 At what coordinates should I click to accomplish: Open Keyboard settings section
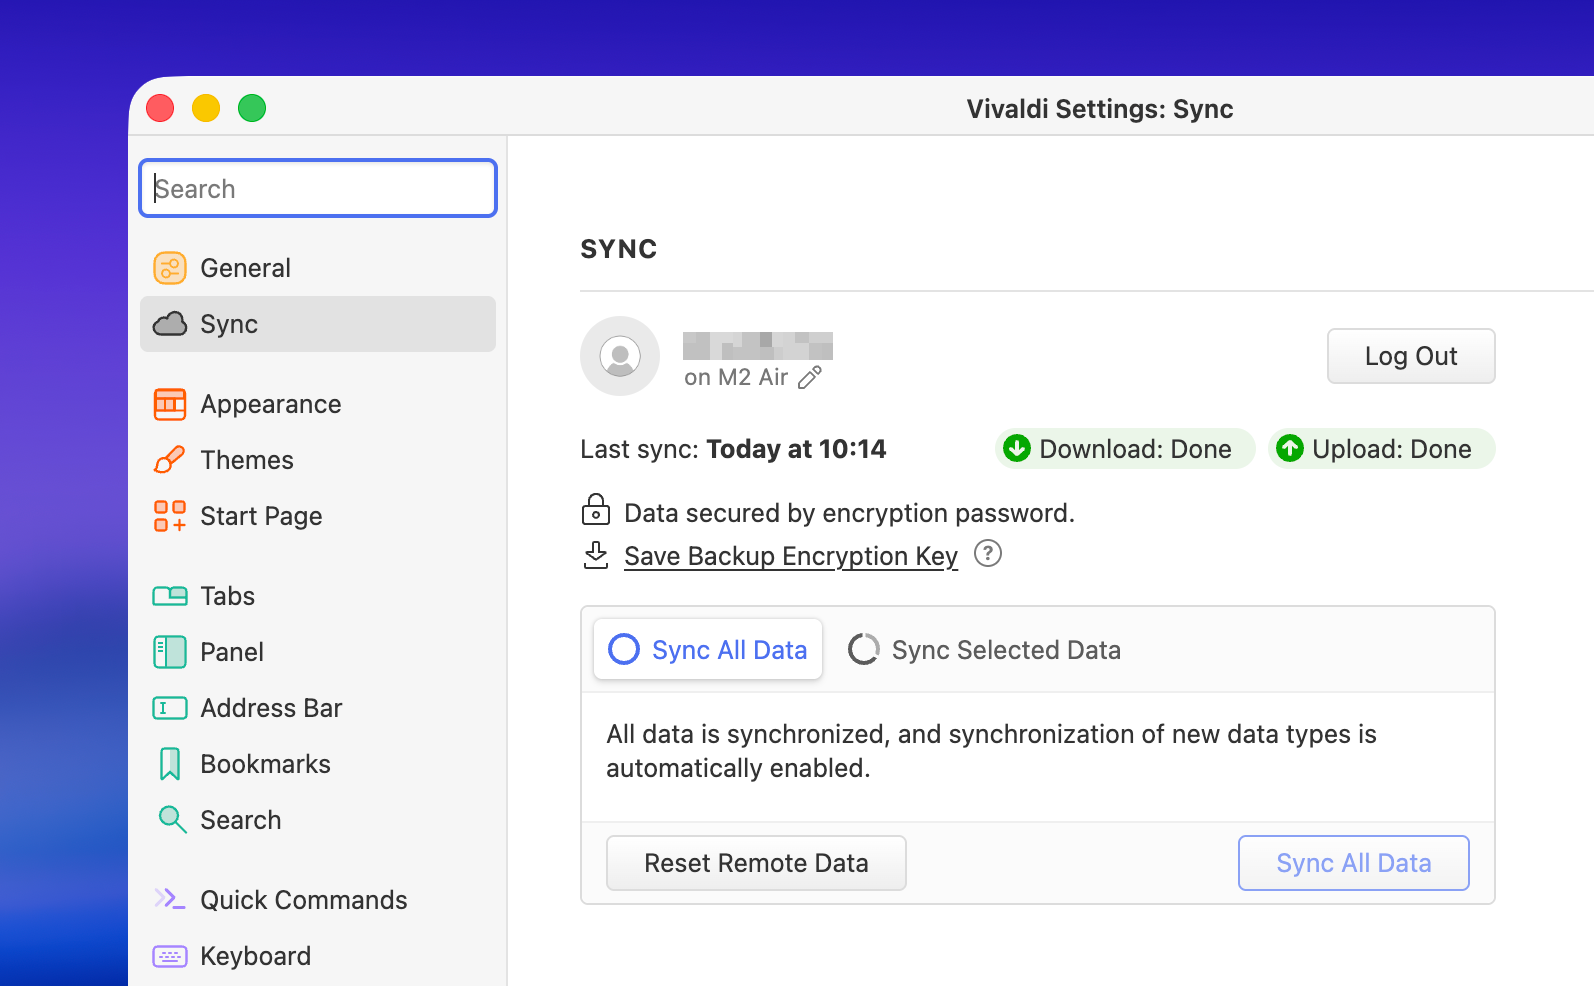[318, 956]
